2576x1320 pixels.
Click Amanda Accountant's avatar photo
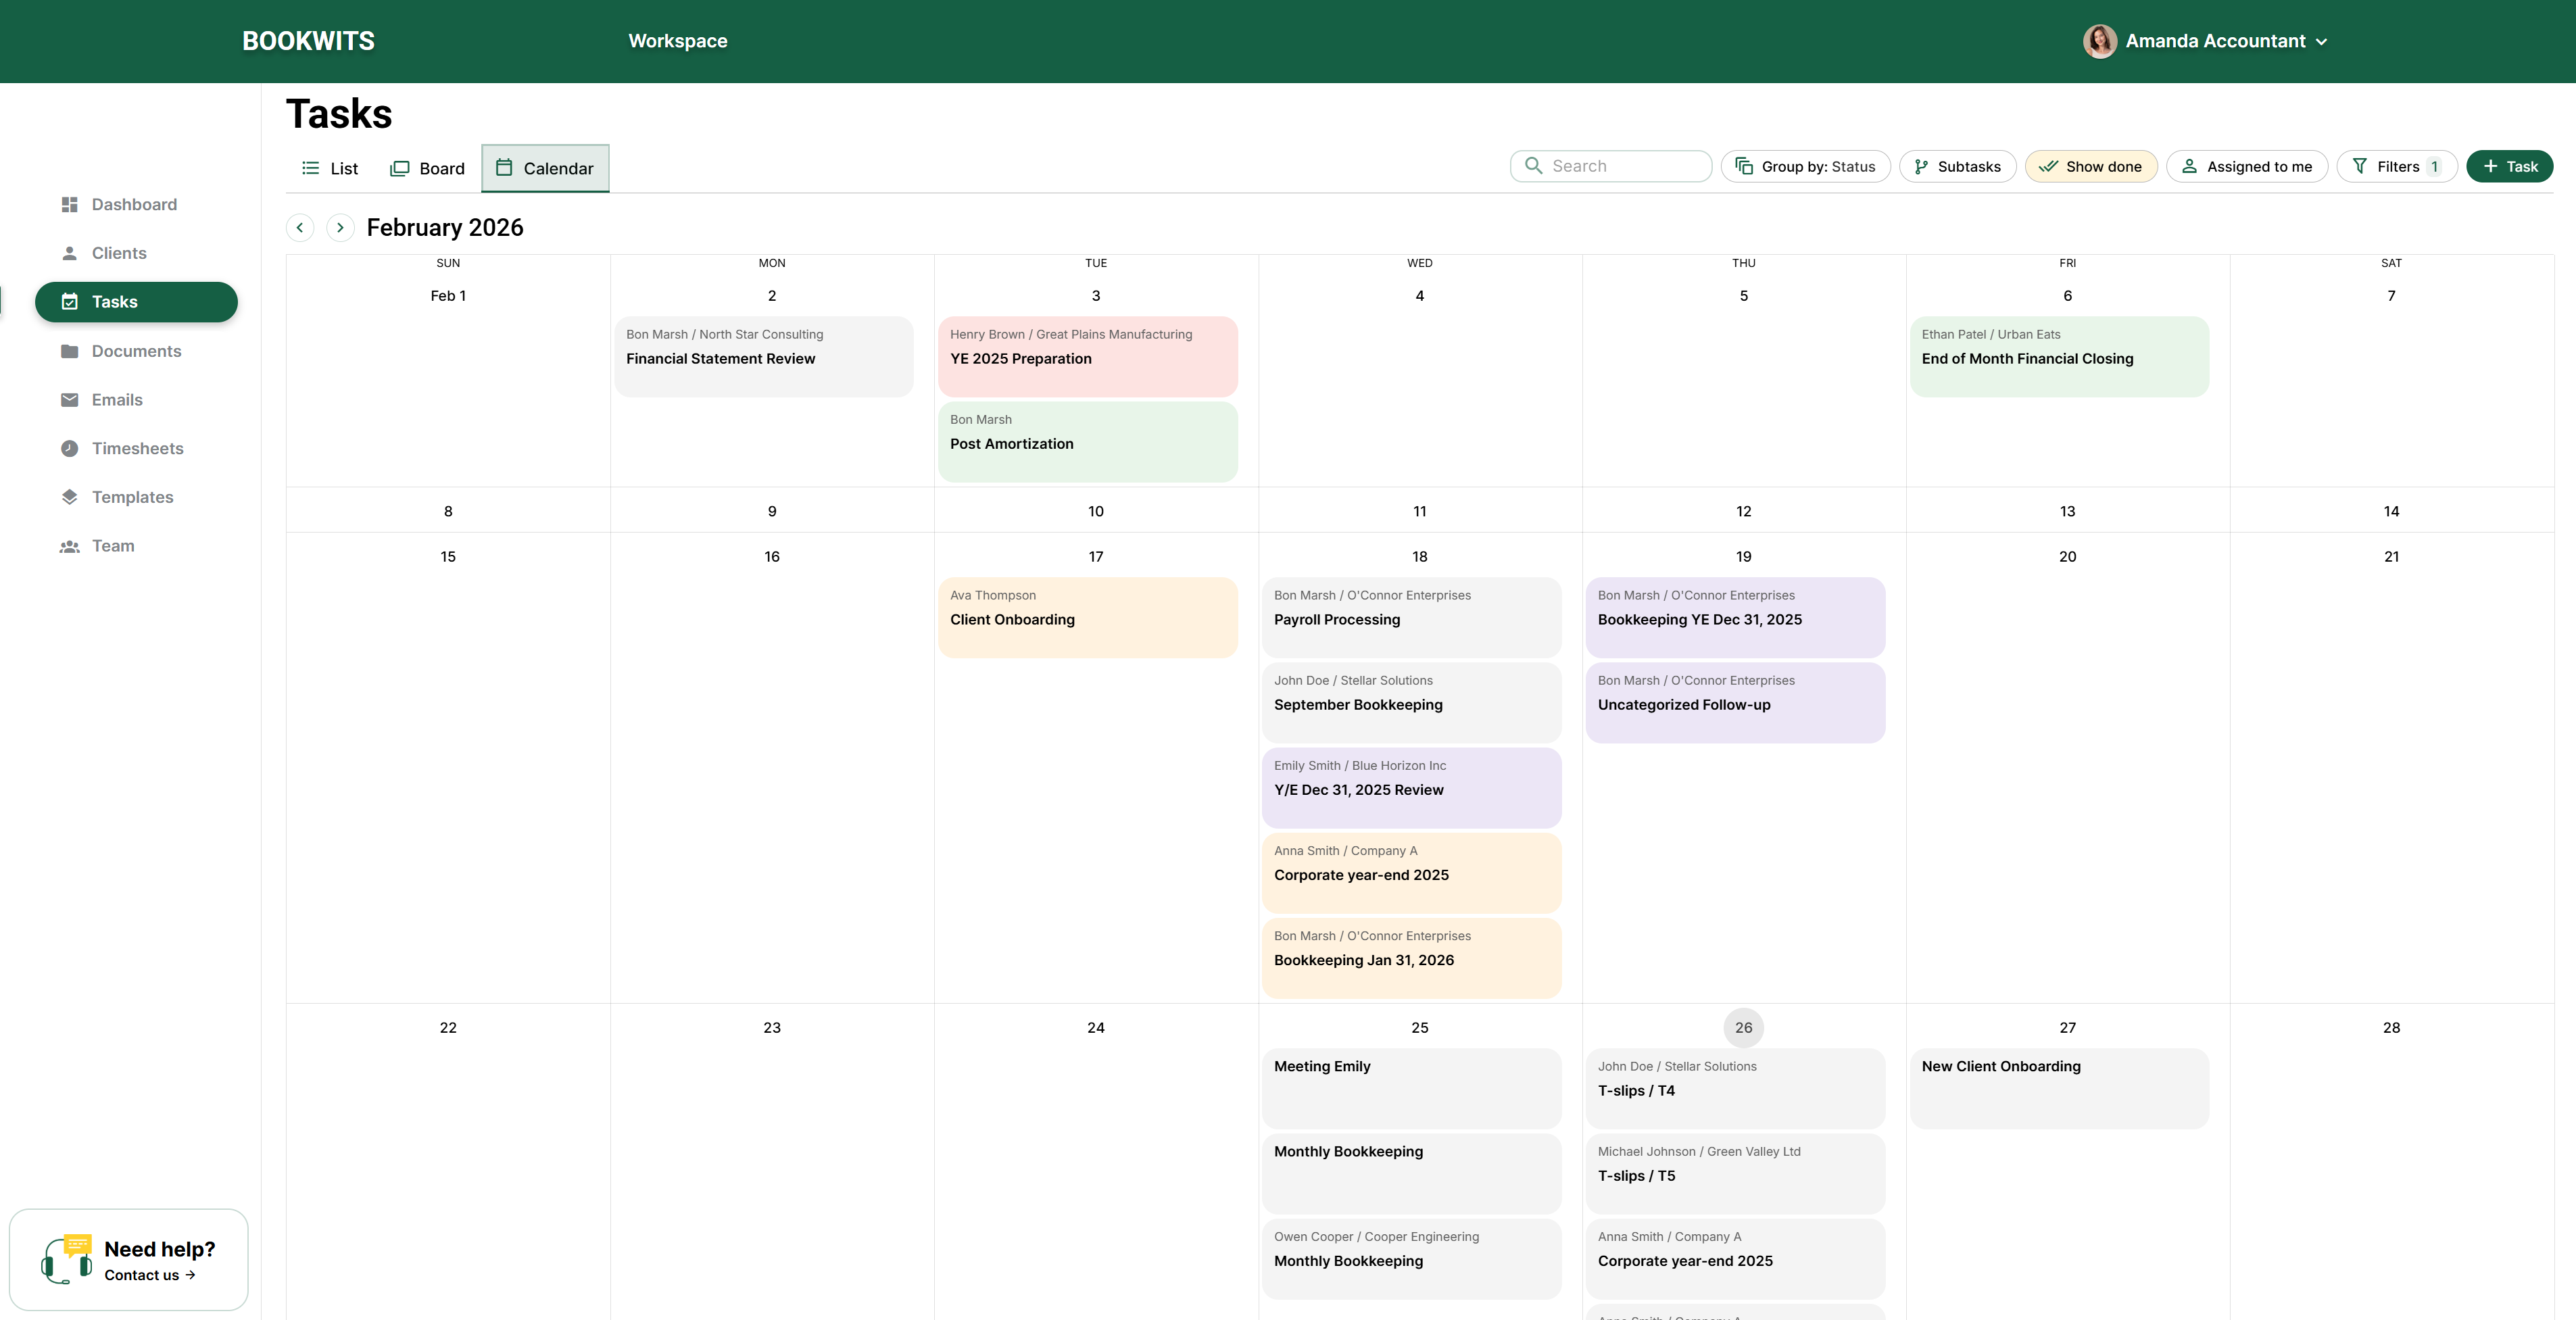(x=2099, y=41)
